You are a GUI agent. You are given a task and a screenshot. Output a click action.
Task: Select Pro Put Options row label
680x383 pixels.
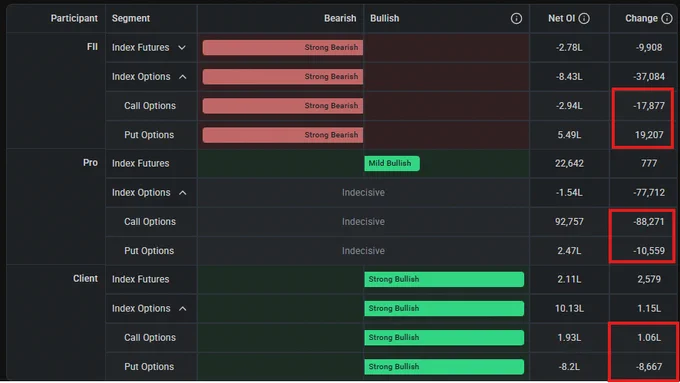[149, 251]
